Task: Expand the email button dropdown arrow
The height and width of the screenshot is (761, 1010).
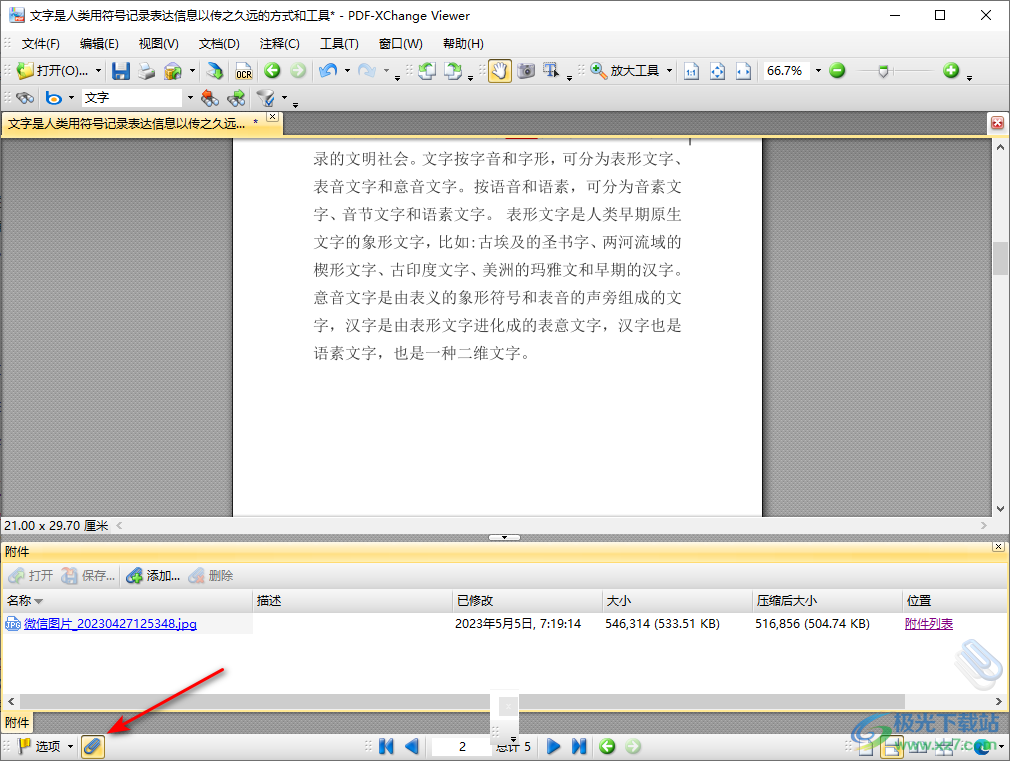Action: (192, 71)
